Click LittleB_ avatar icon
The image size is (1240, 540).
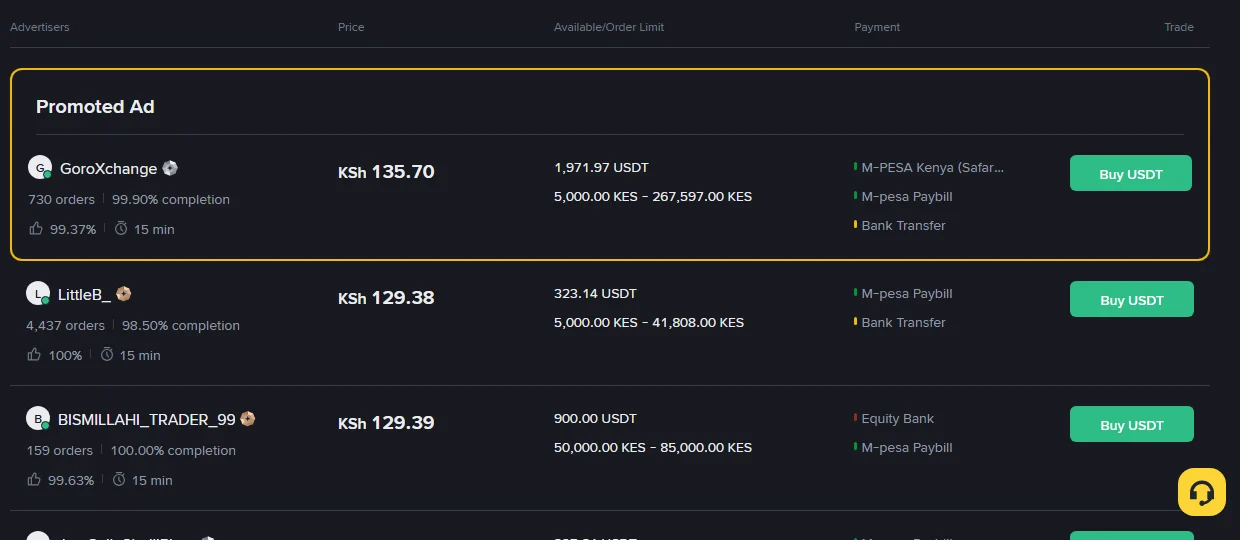tap(38, 294)
